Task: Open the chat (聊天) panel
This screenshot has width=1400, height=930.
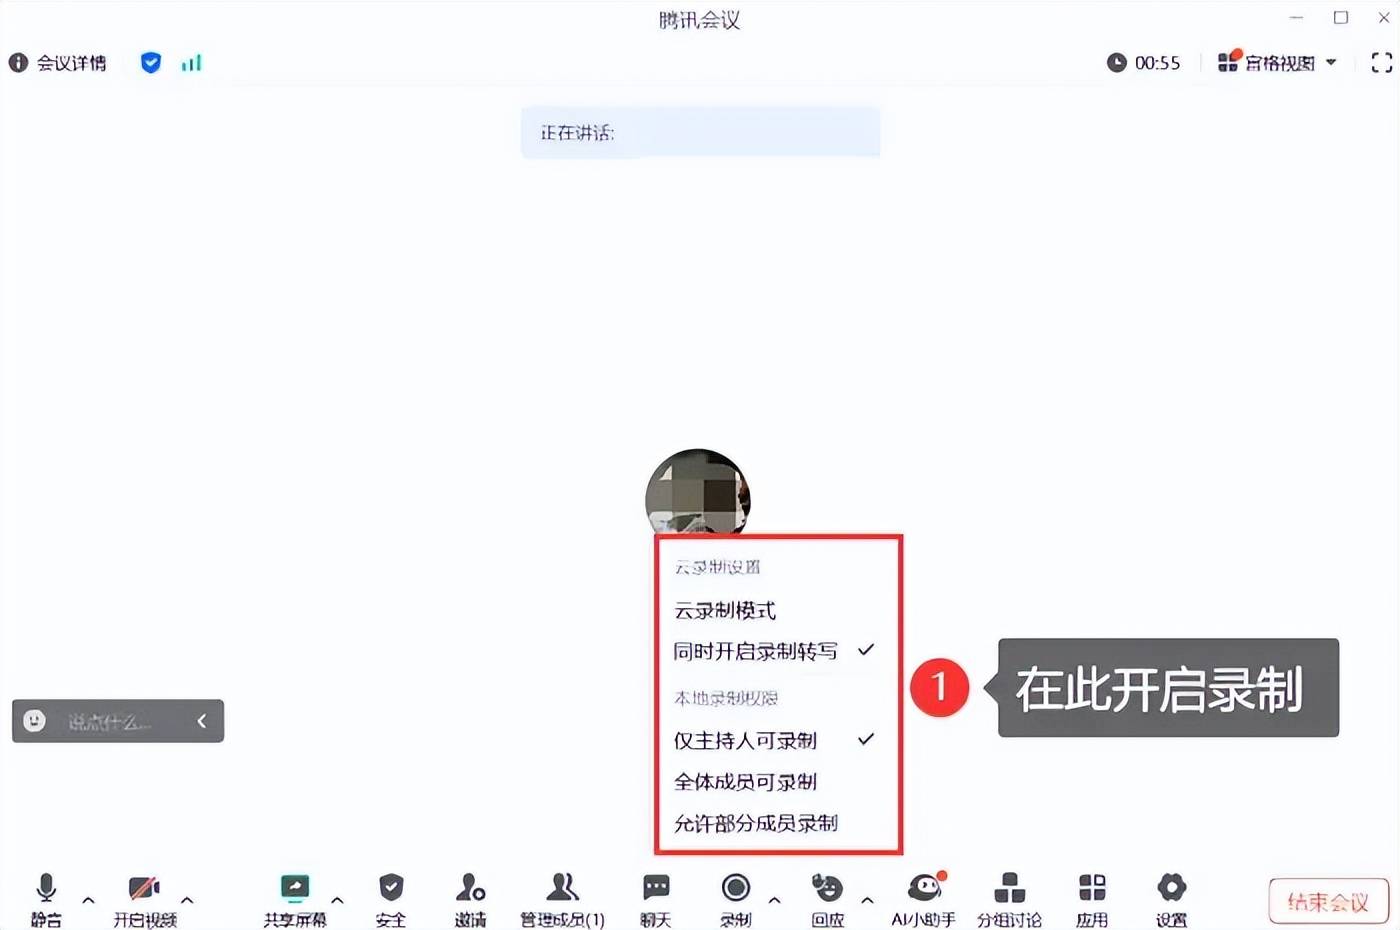Action: (656, 899)
